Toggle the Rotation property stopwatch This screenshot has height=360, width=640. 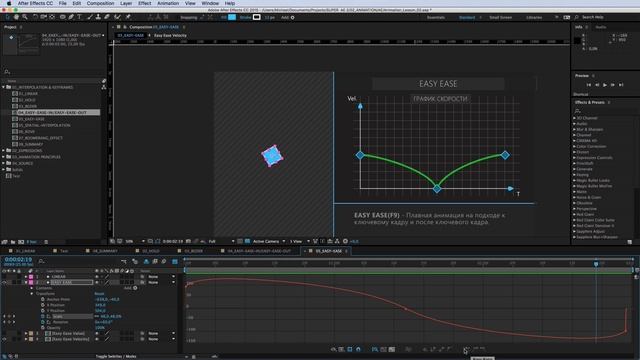tap(43, 322)
